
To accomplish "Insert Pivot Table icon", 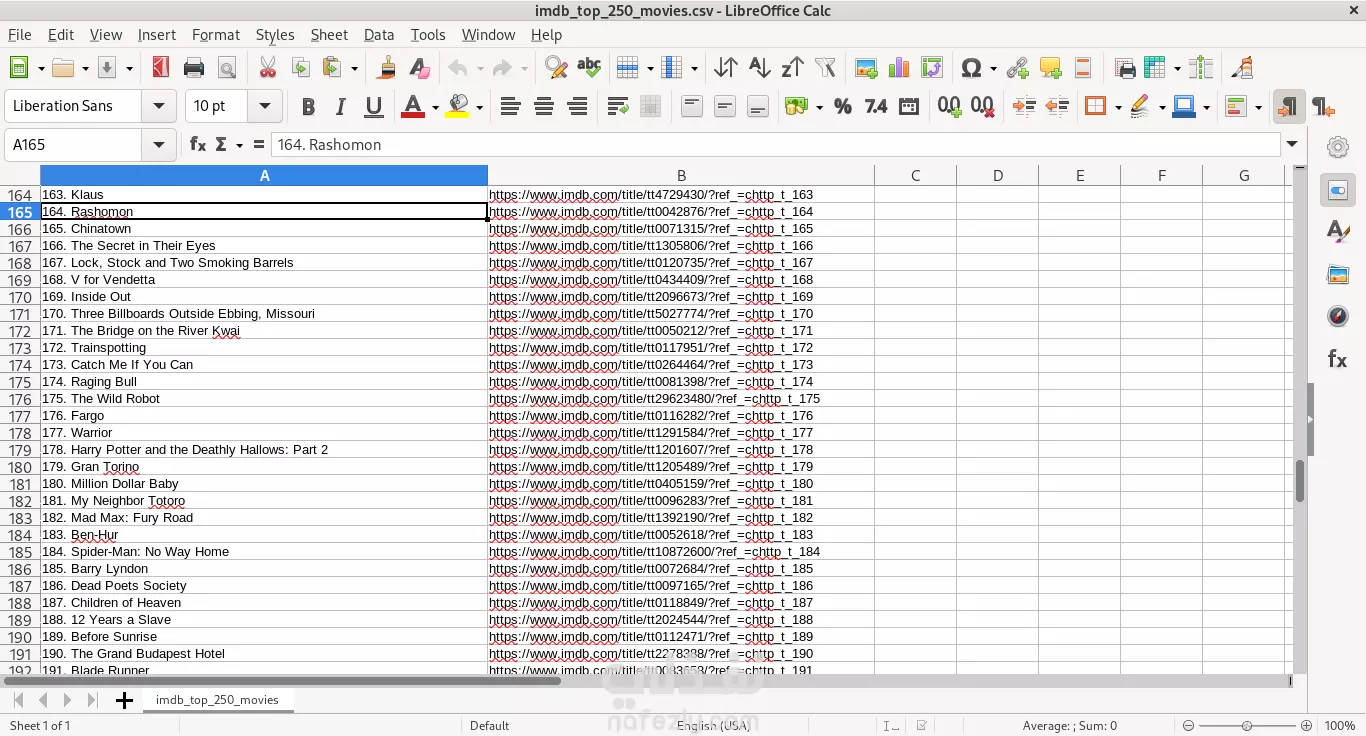I will [x=932, y=68].
